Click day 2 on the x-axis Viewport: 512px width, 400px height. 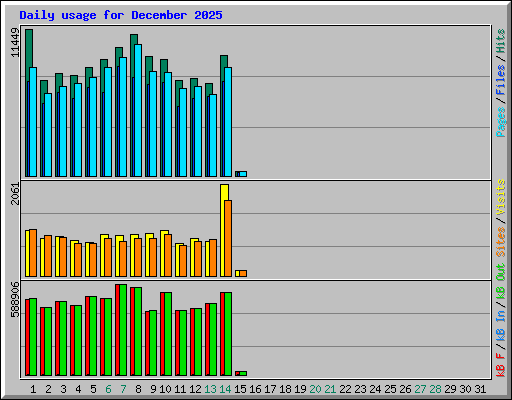pyautogui.click(x=48, y=389)
